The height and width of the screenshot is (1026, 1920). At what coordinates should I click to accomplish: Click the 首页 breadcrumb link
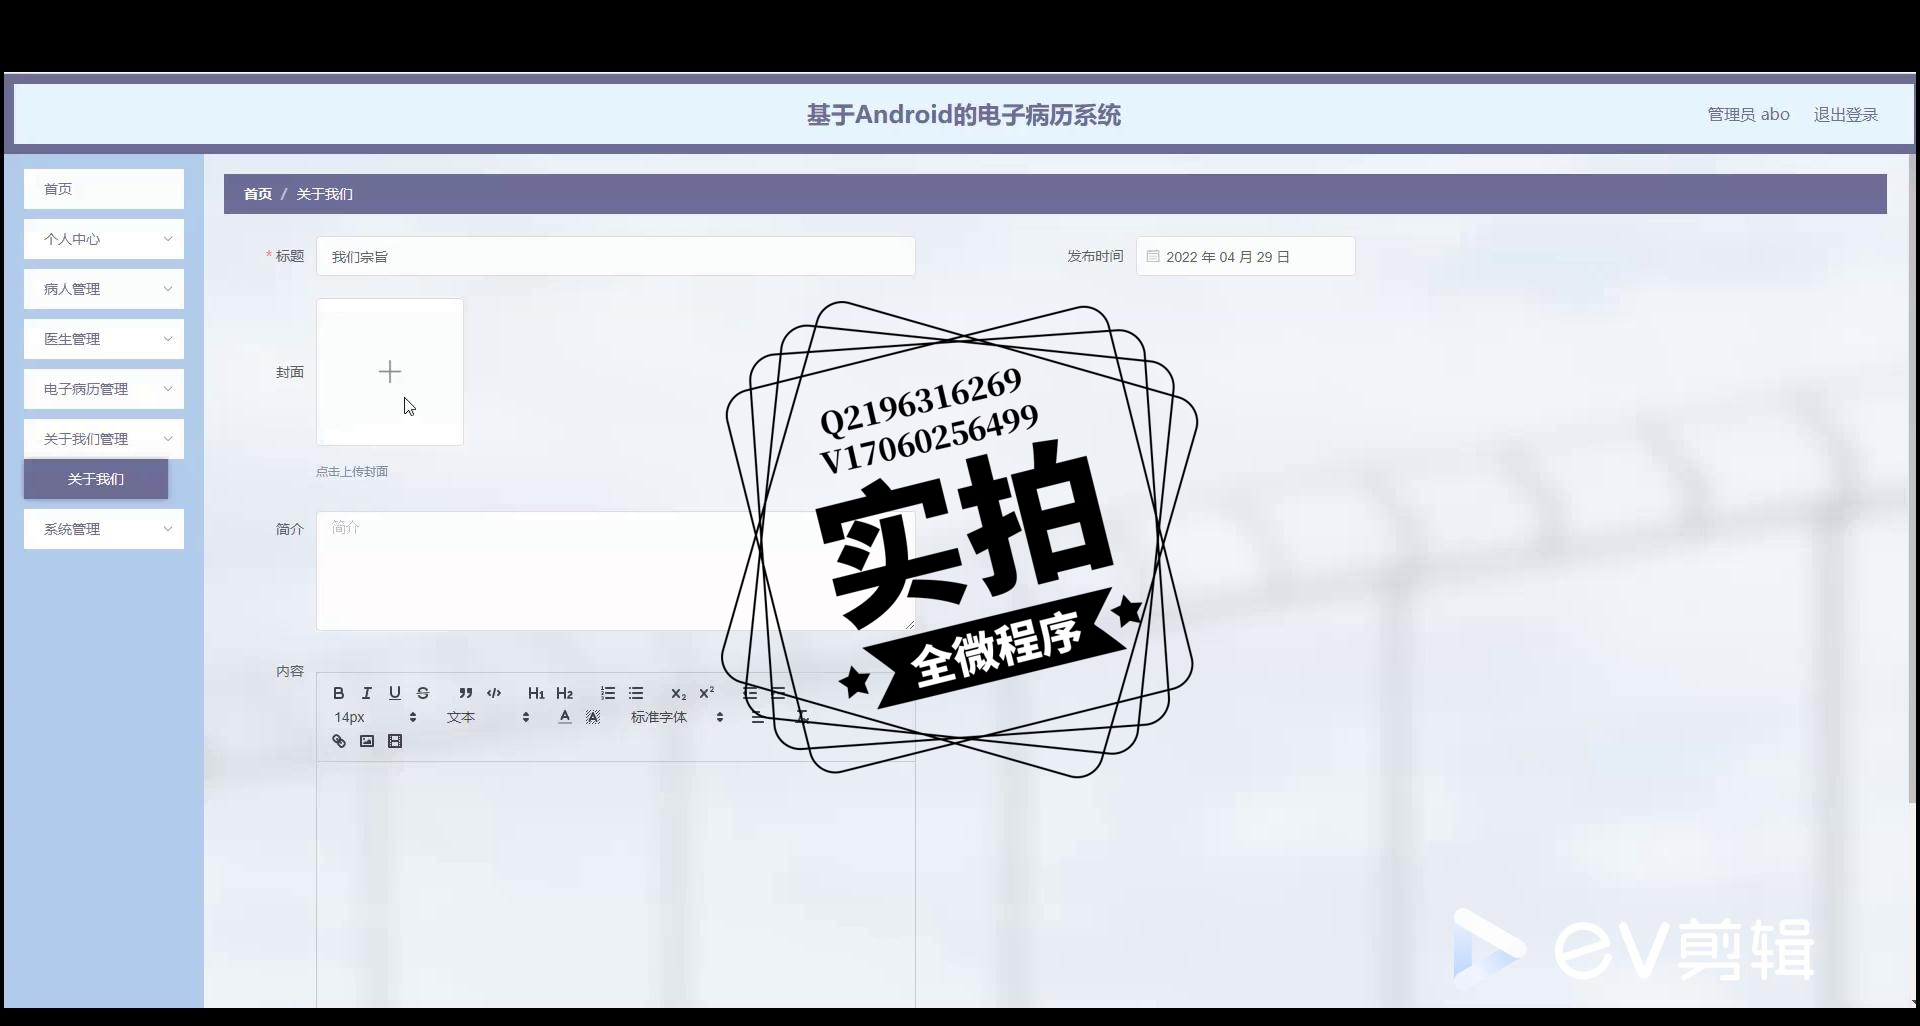coord(258,194)
